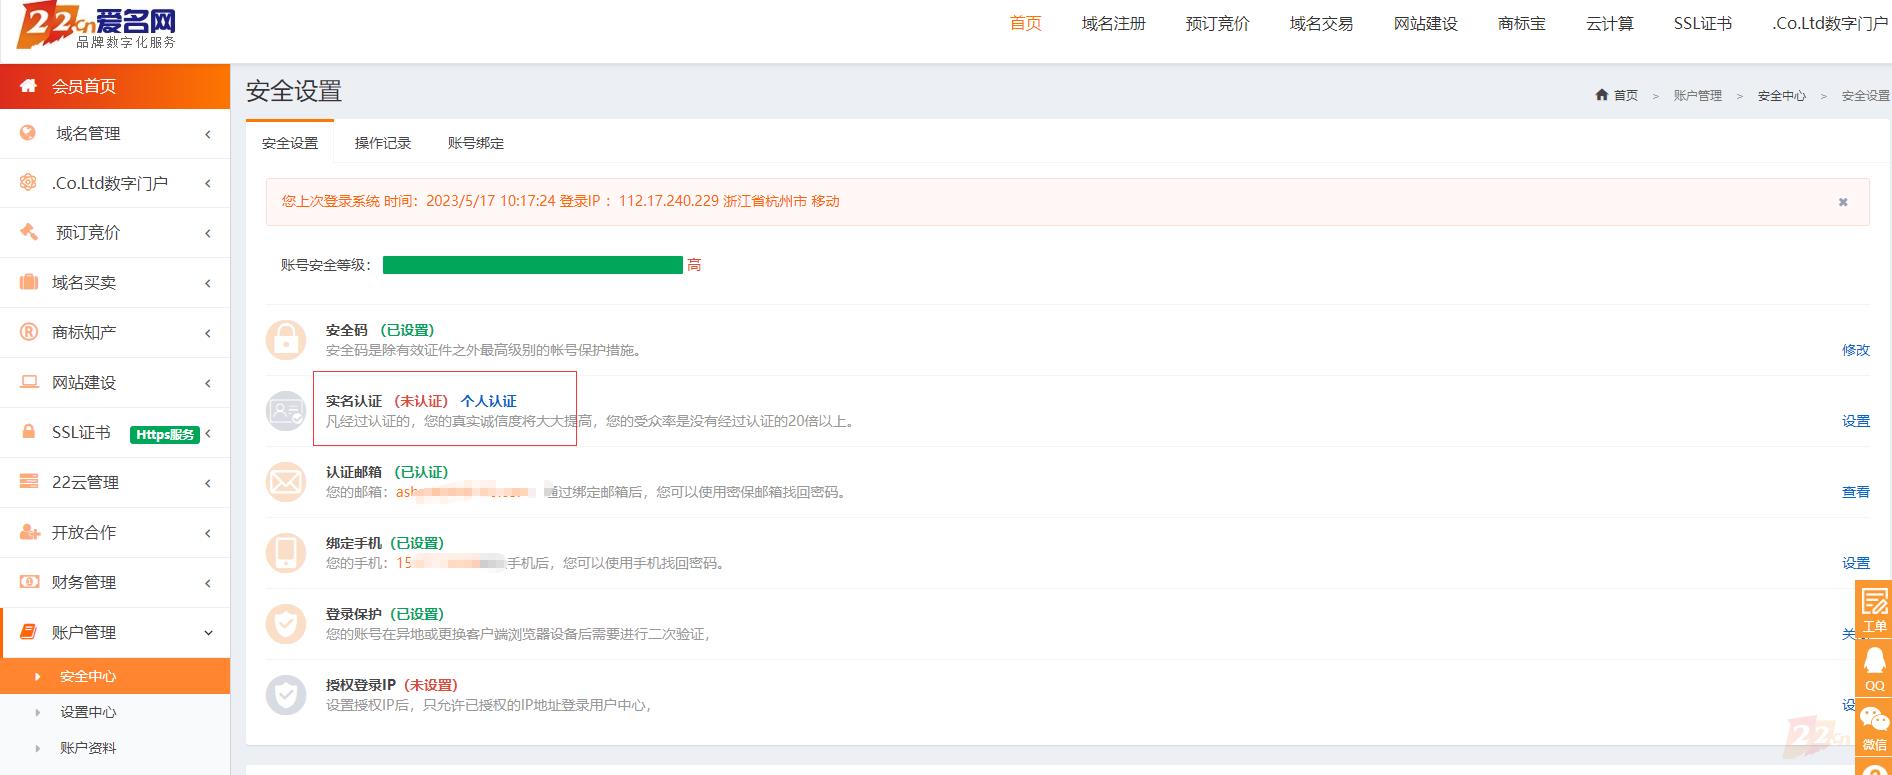Expand the 财务管理 chevron
The image size is (1892, 775).
pyautogui.click(x=208, y=583)
